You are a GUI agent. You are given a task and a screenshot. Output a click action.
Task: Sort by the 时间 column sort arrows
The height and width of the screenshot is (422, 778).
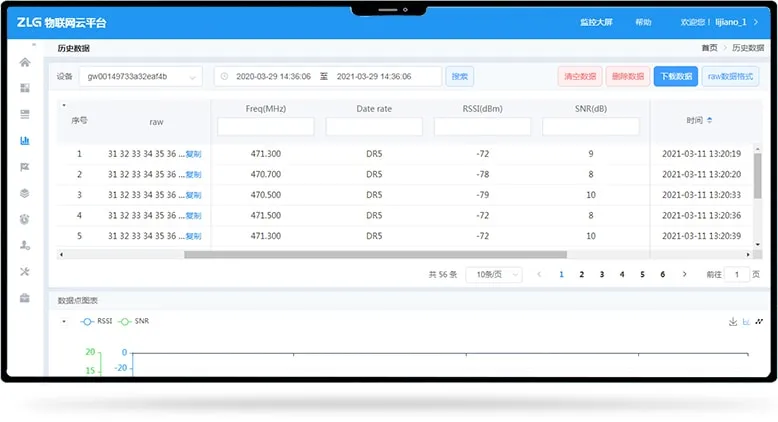[710, 120]
